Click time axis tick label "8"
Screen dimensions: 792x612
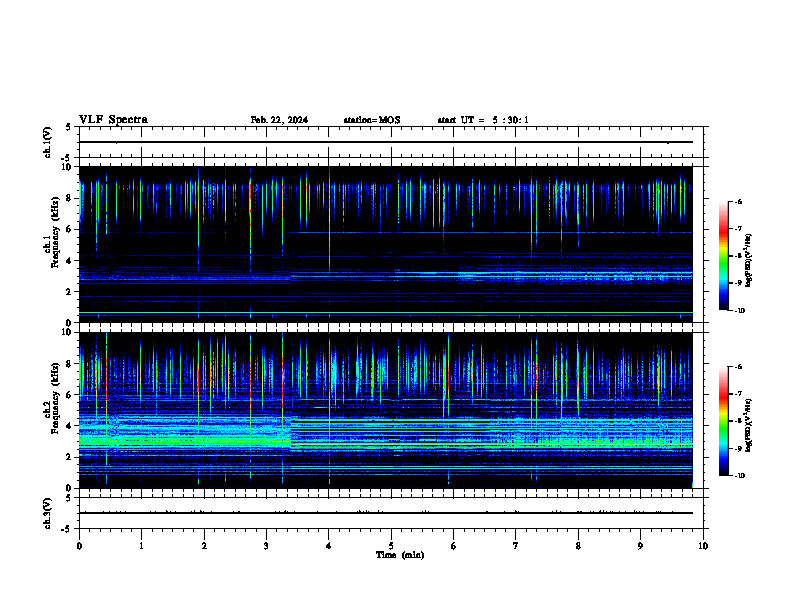(x=578, y=546)
